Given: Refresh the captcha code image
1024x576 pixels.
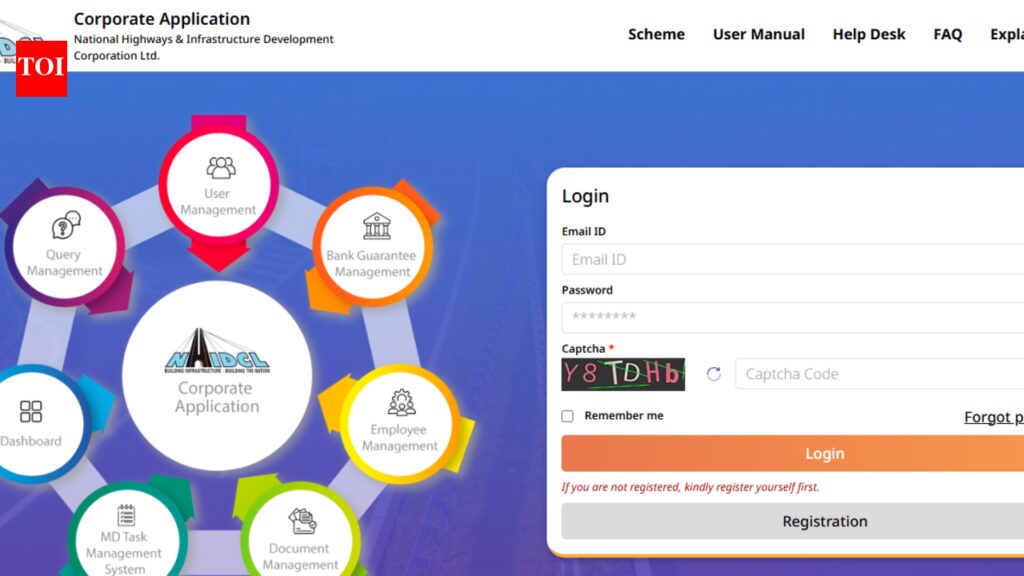Looking at the screenshot, I should 713,374.
